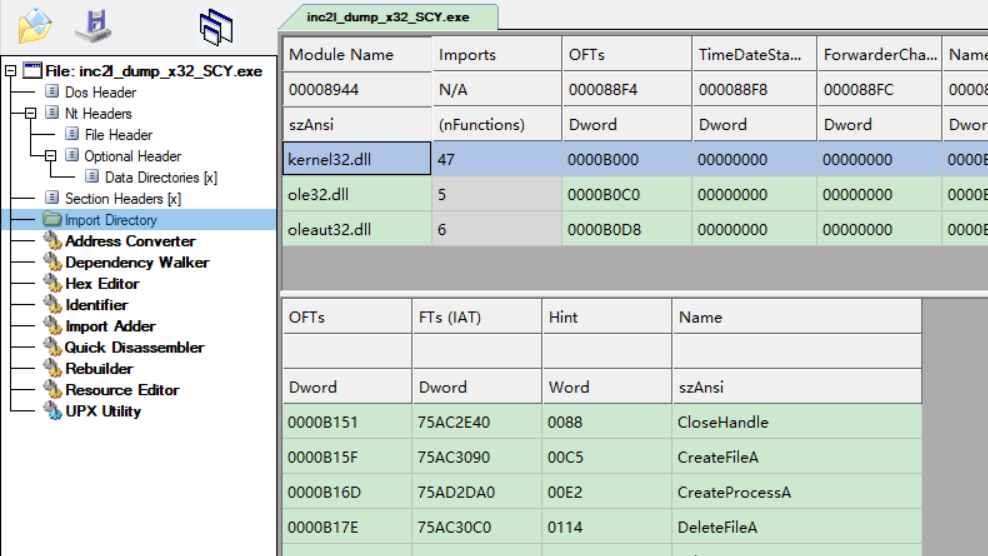Screen dimensions: 988x556
Task: Launch the Dependency Walker tool
Action: tap(137, 262)
